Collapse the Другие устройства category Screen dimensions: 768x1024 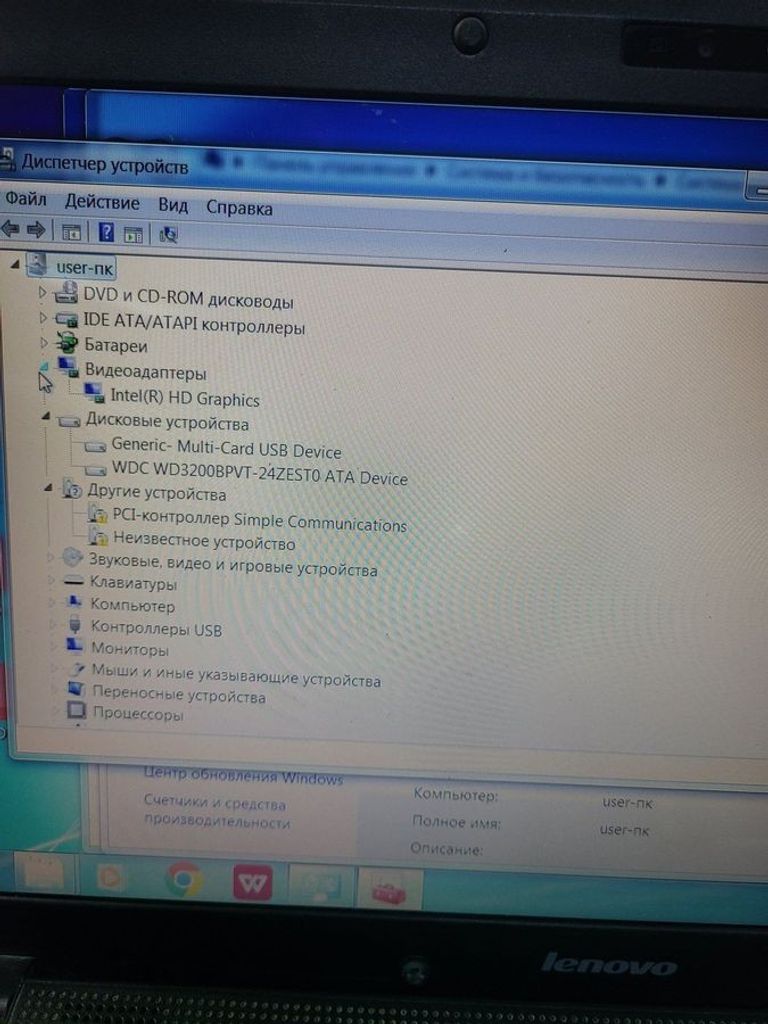click(48, 487)
